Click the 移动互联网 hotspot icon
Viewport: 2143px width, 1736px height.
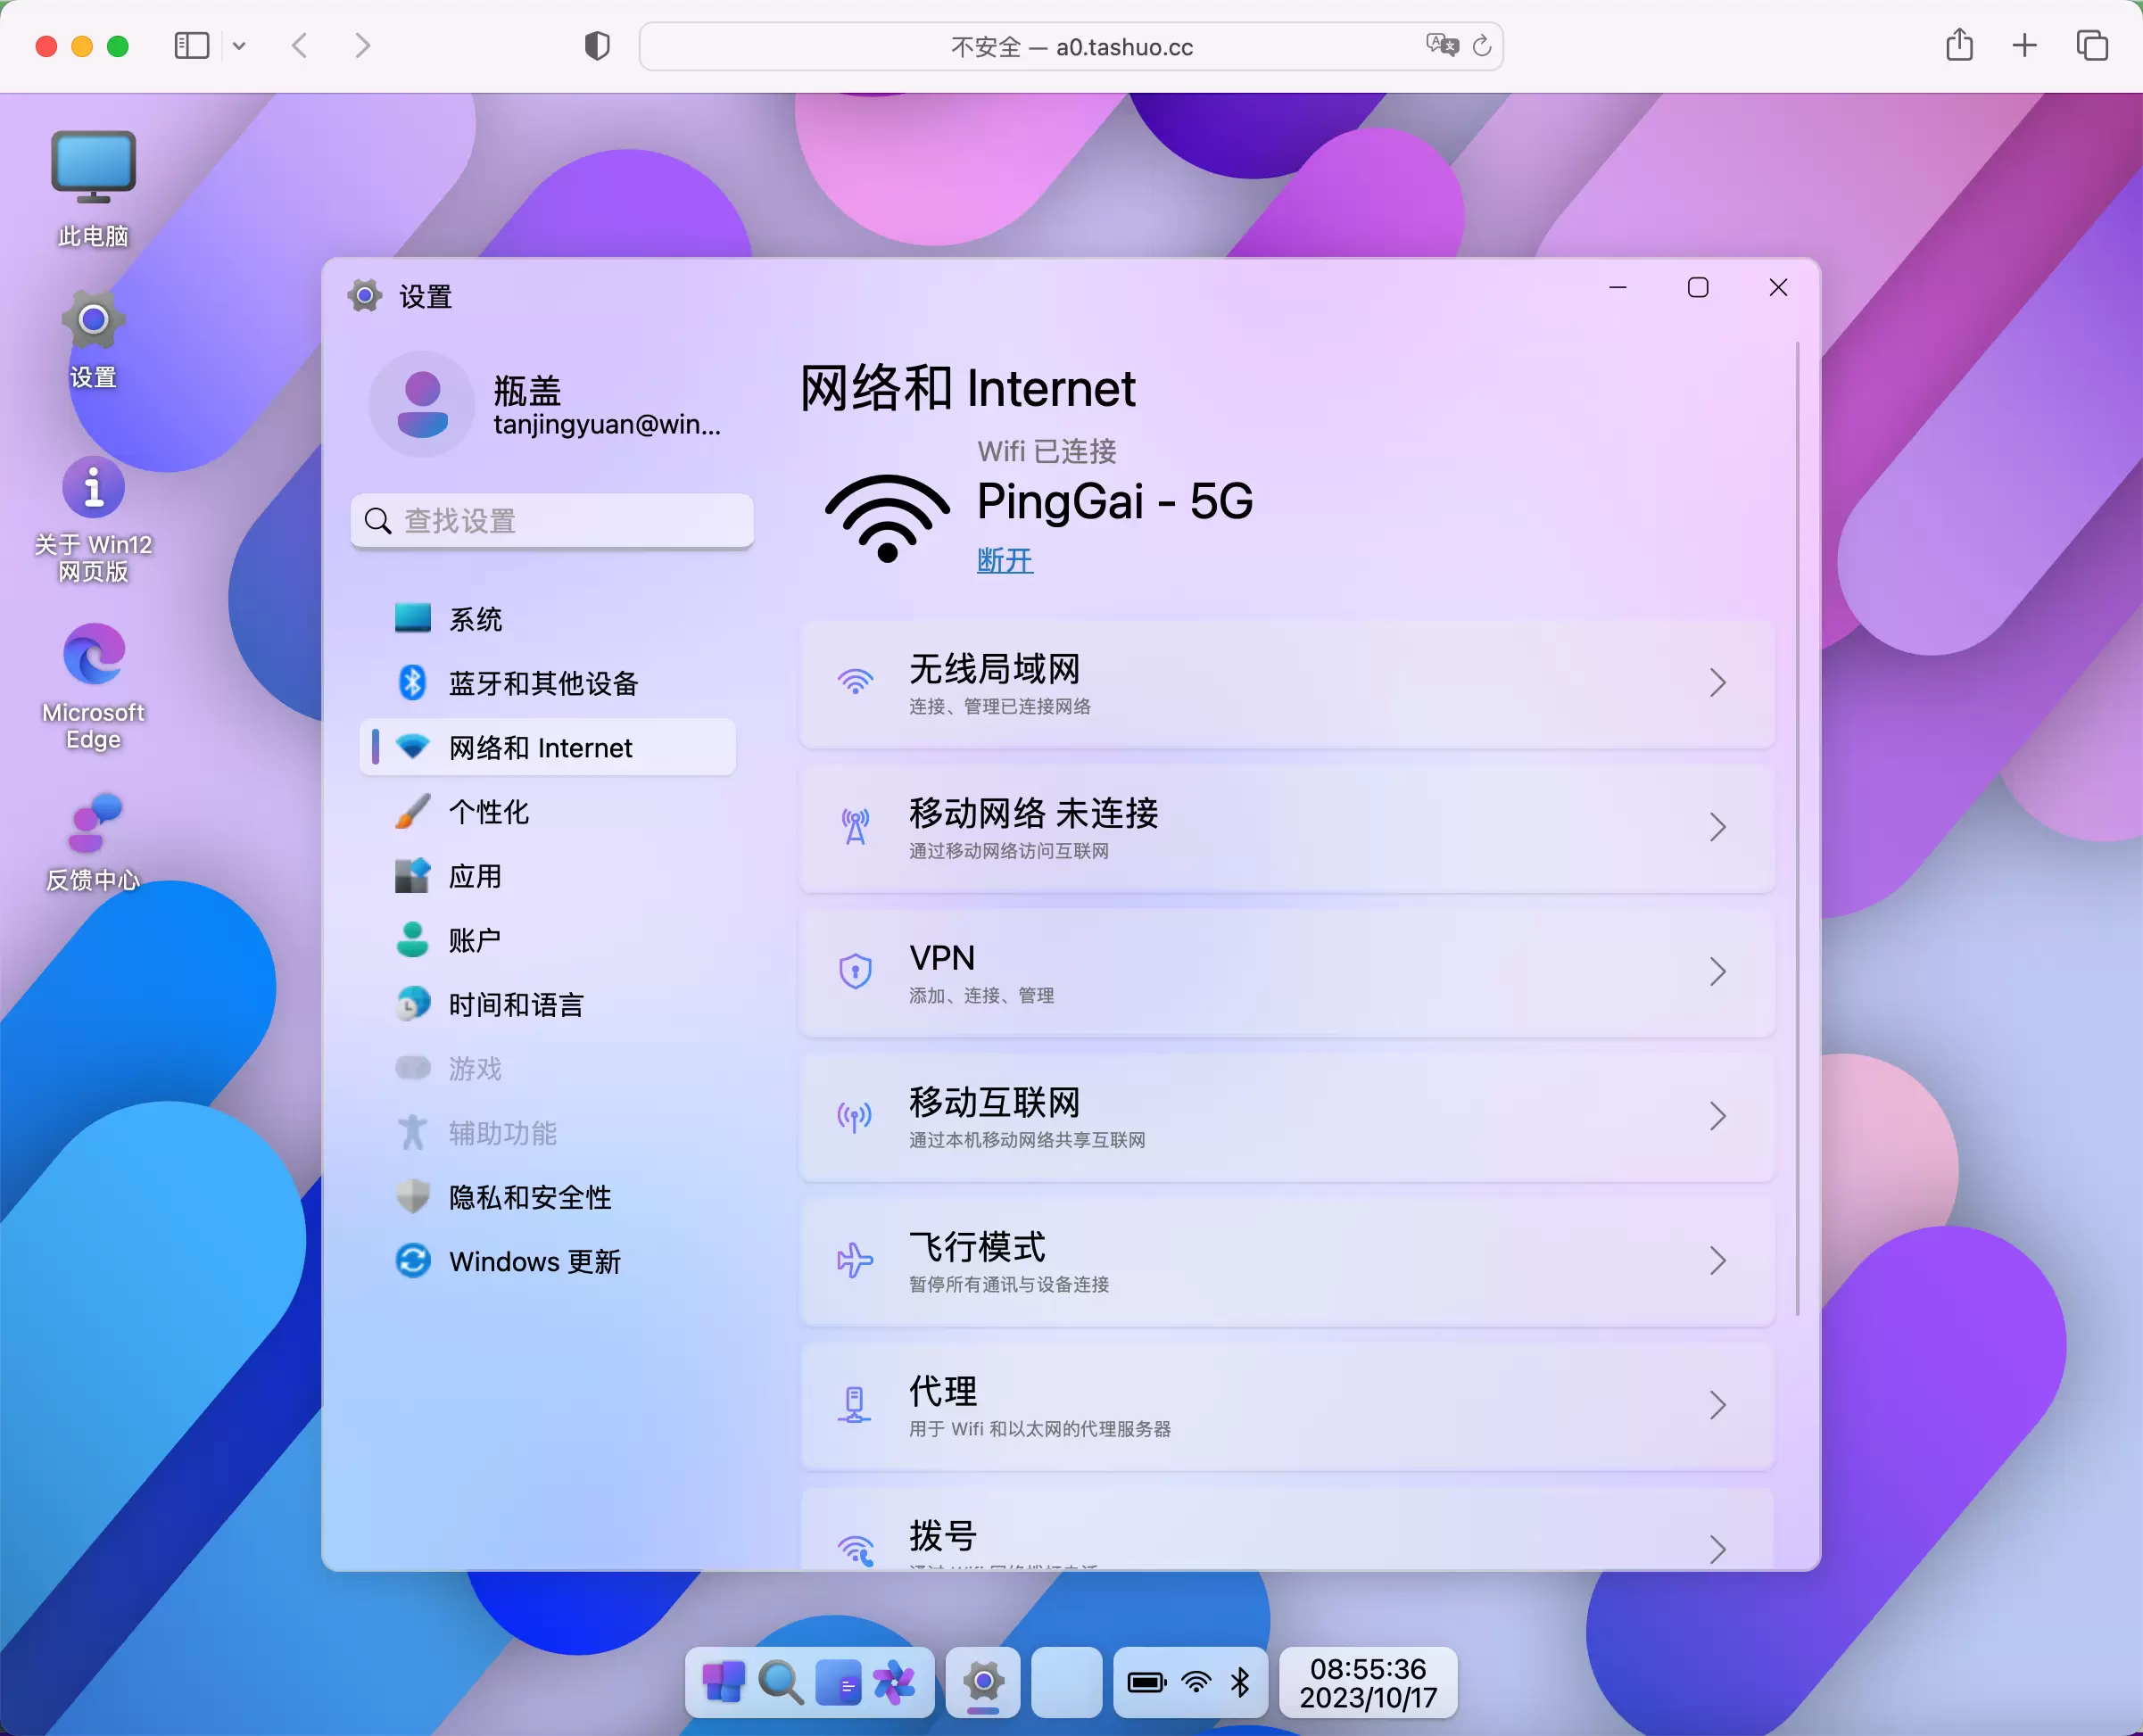click(x=855, y=1116)
